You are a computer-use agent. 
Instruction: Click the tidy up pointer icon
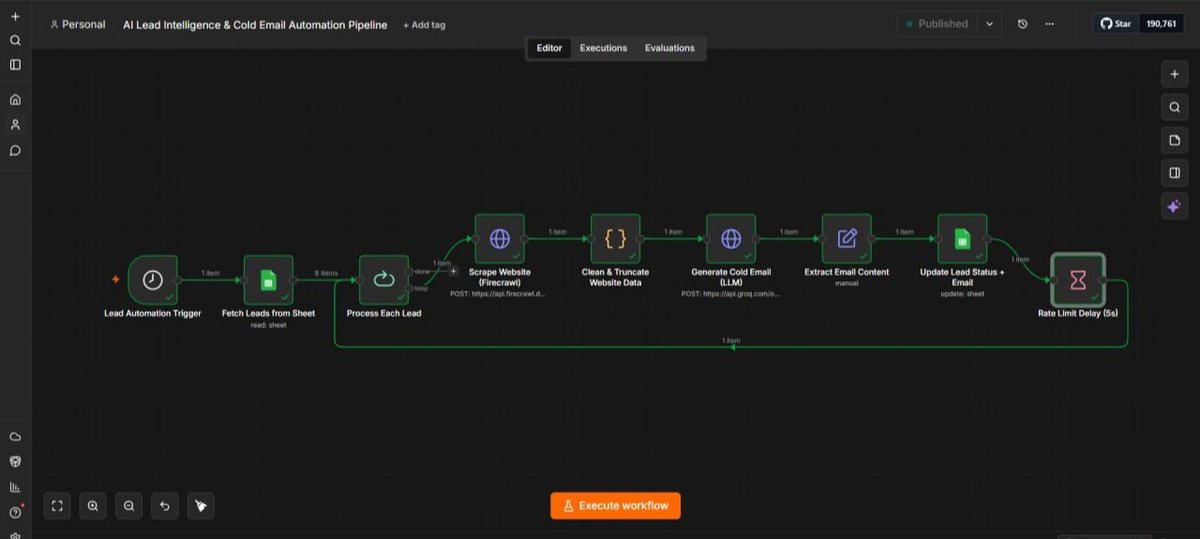pyautogui.click(x=201, y=506)
